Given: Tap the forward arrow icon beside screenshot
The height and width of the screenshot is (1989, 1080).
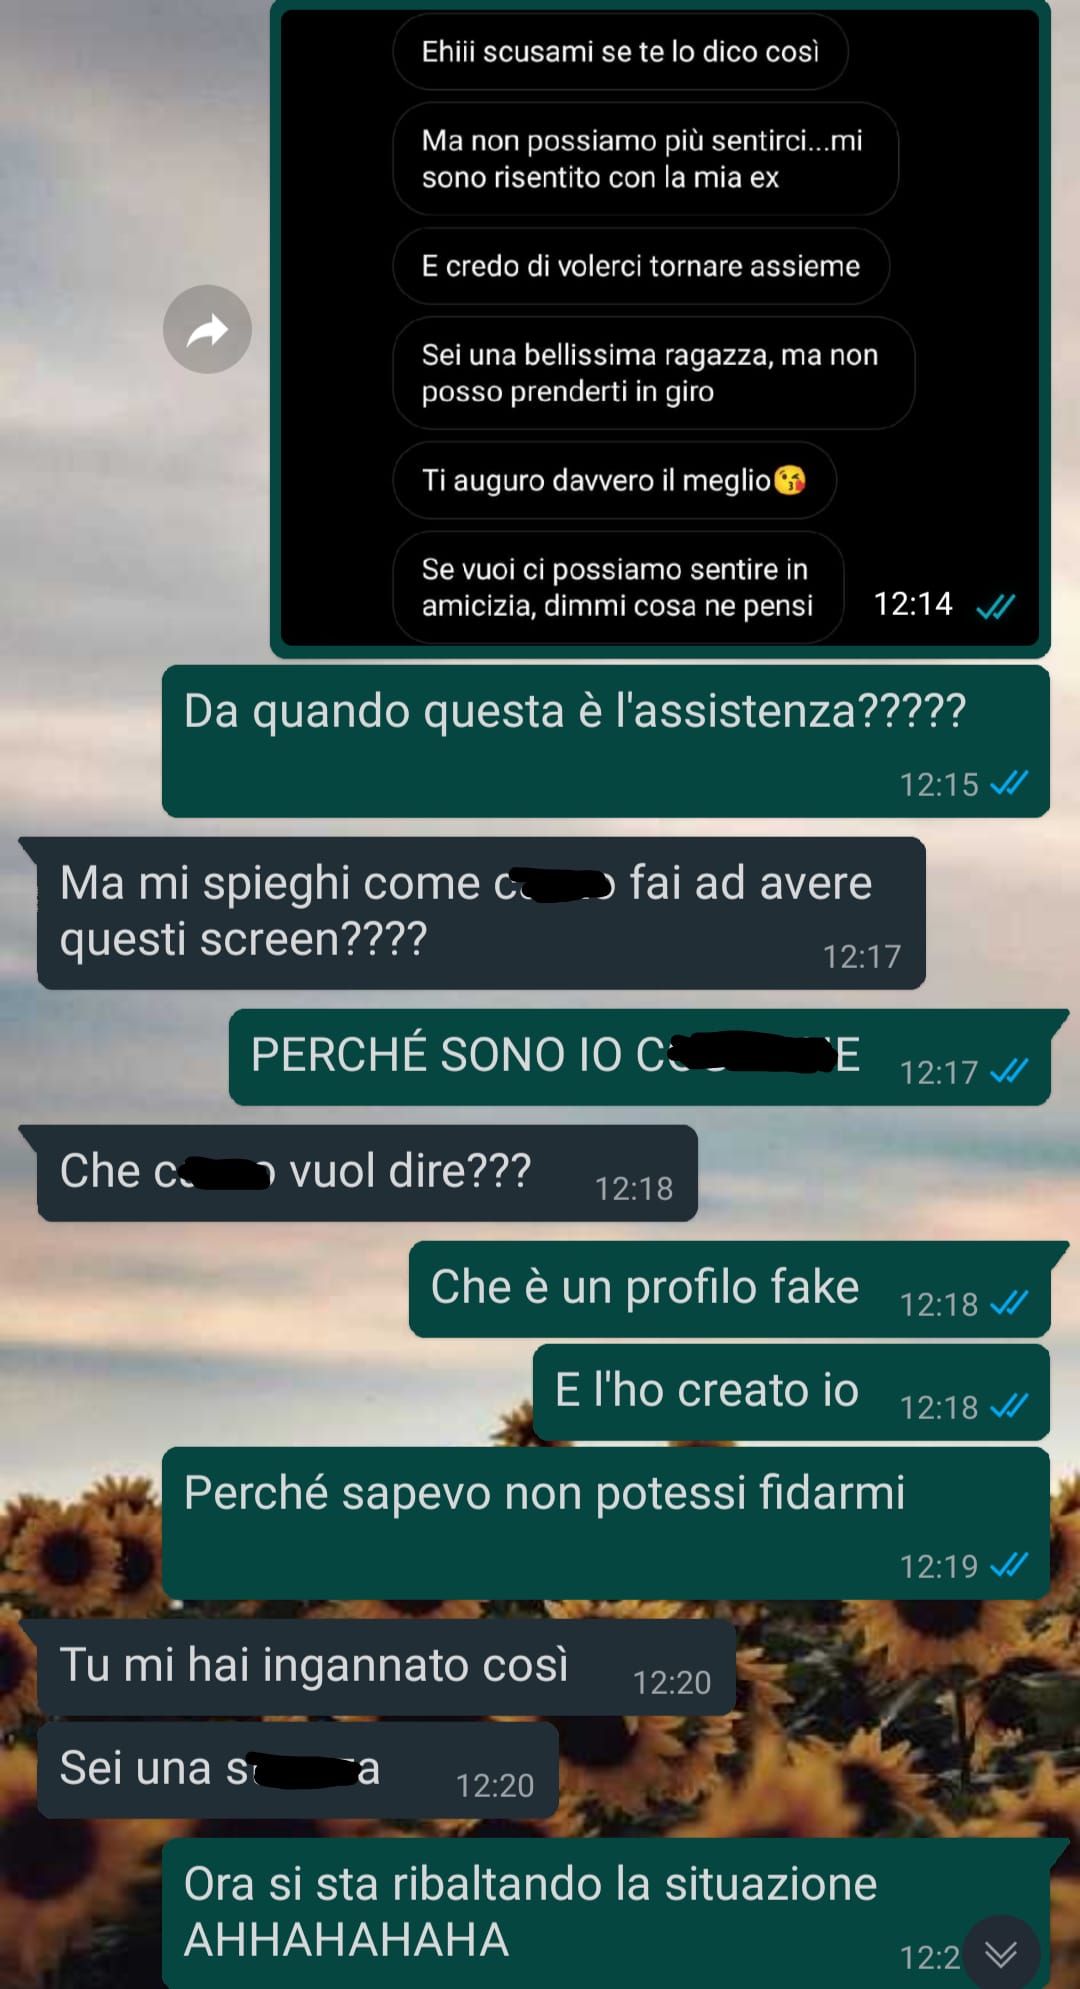Looking at the screenshot, I should (x=207, y=329).
